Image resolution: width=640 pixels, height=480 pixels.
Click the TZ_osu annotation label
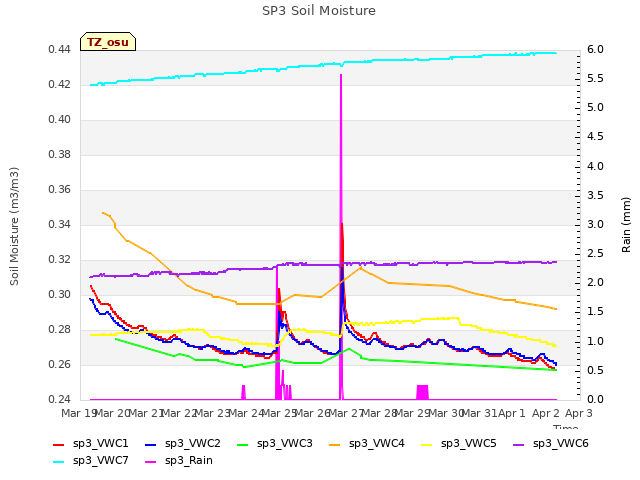(x=108, y=42)
